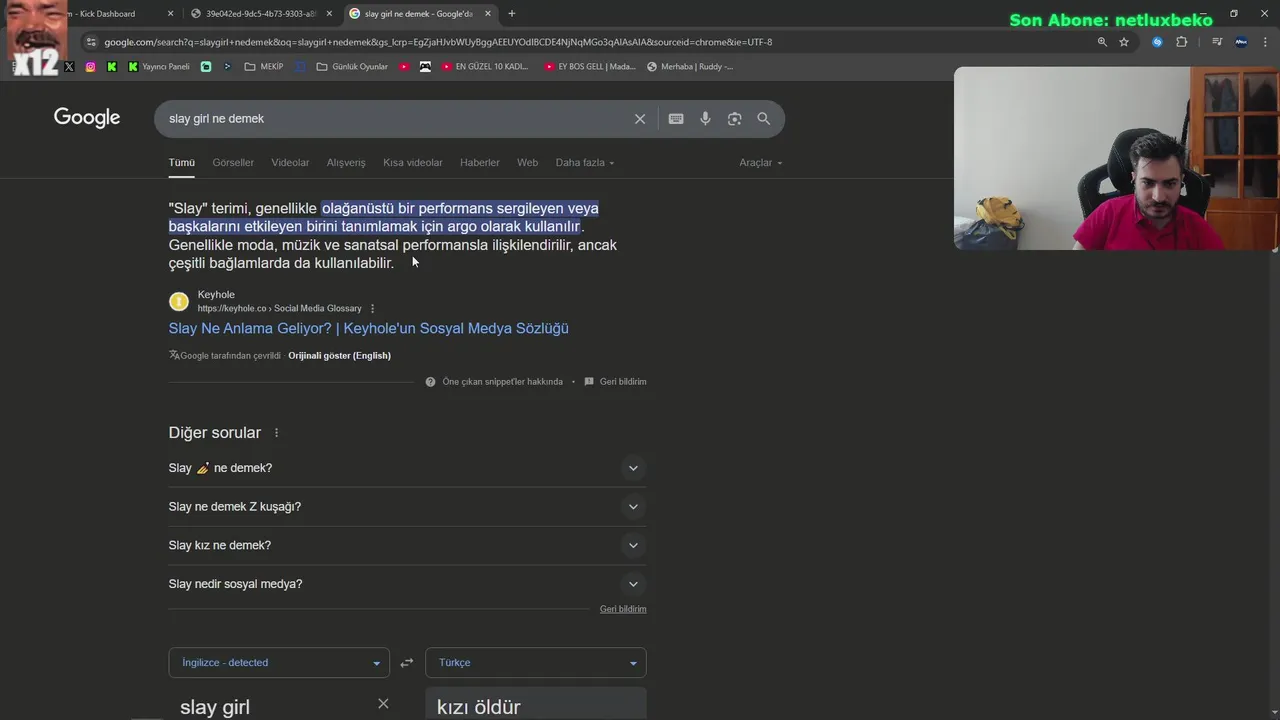Bookmark this page with the star icon
The height and width of the screenshot is (720, 1280).
coord(1124,42)
